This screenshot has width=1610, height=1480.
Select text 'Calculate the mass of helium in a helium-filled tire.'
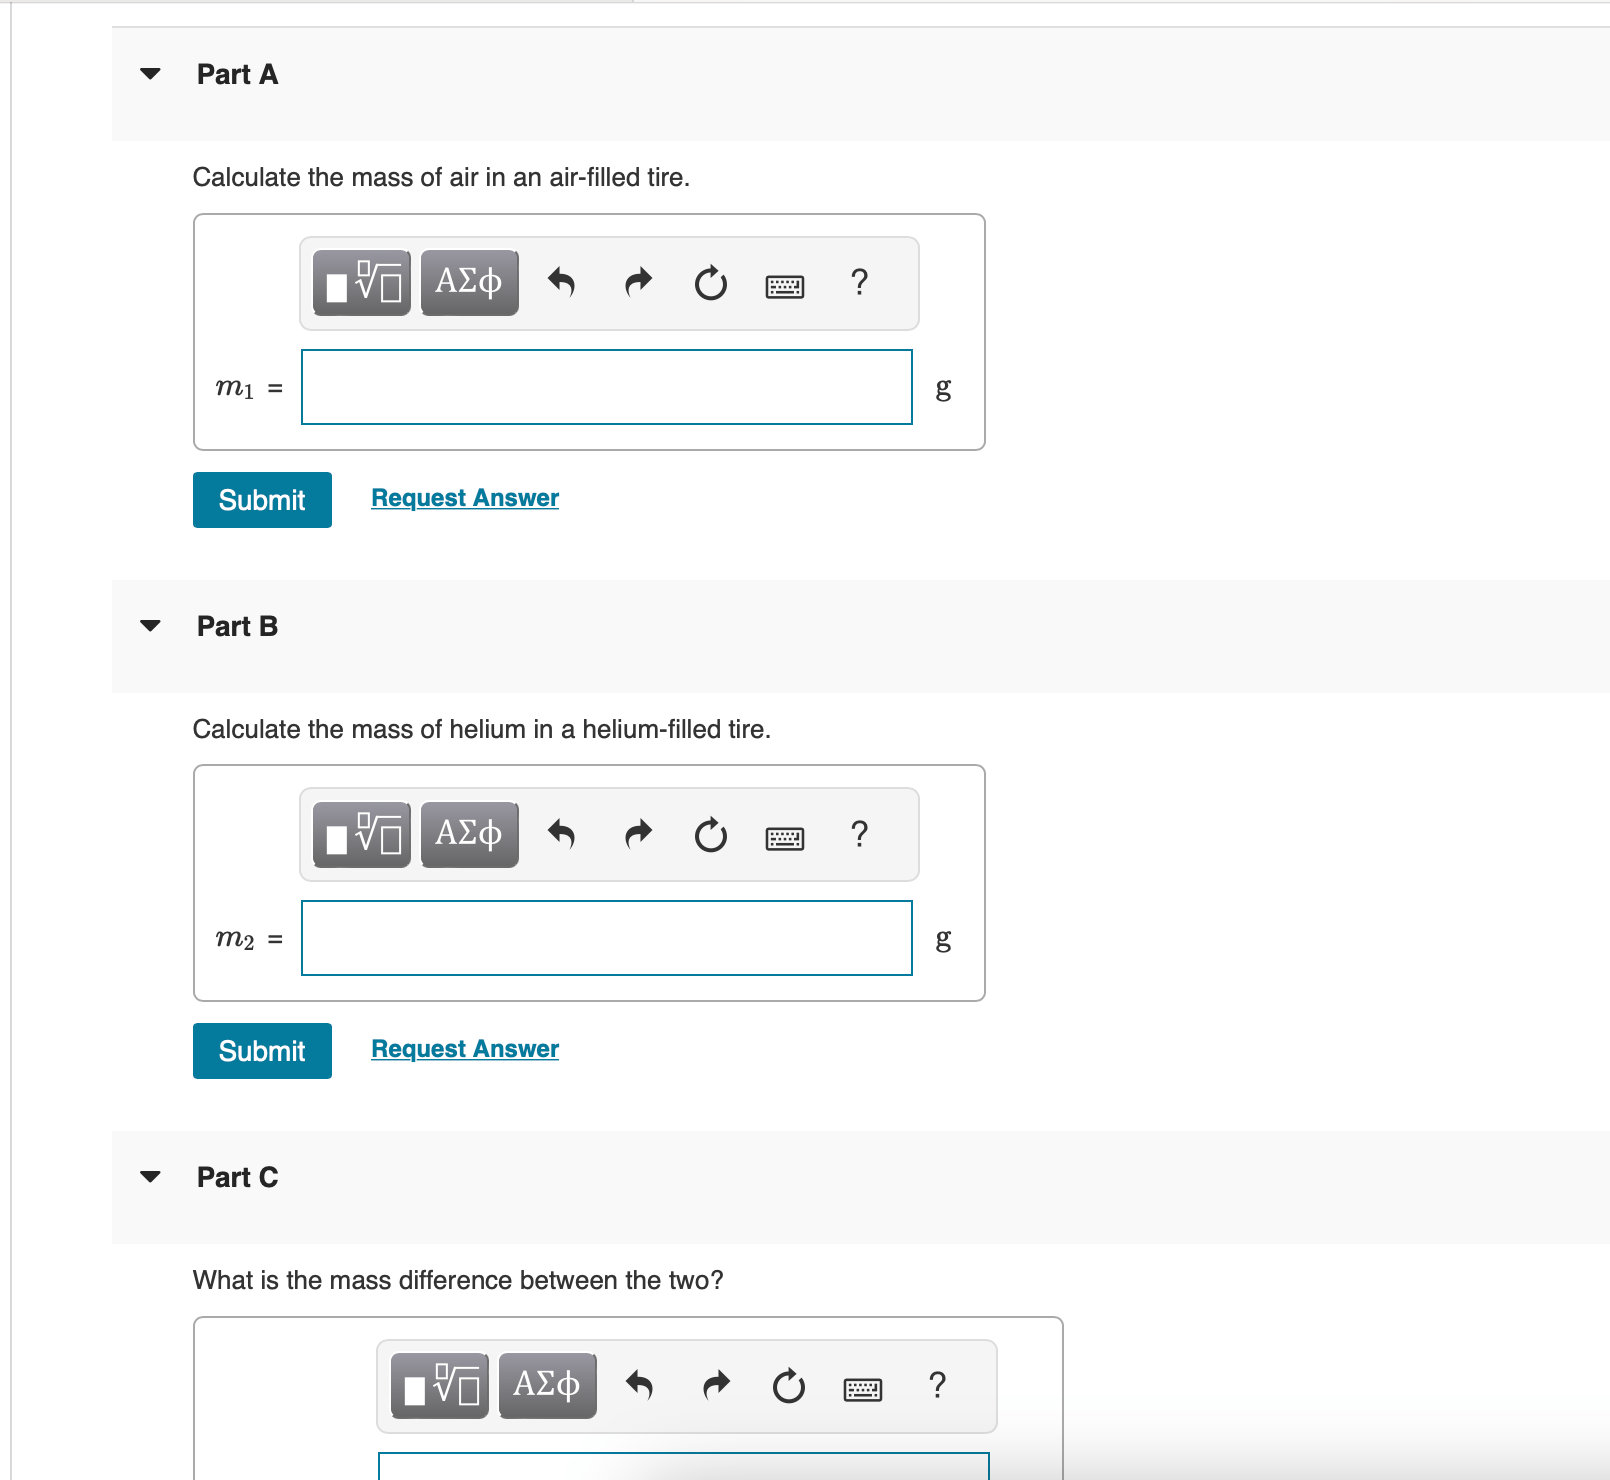click(x=481, y=730)
